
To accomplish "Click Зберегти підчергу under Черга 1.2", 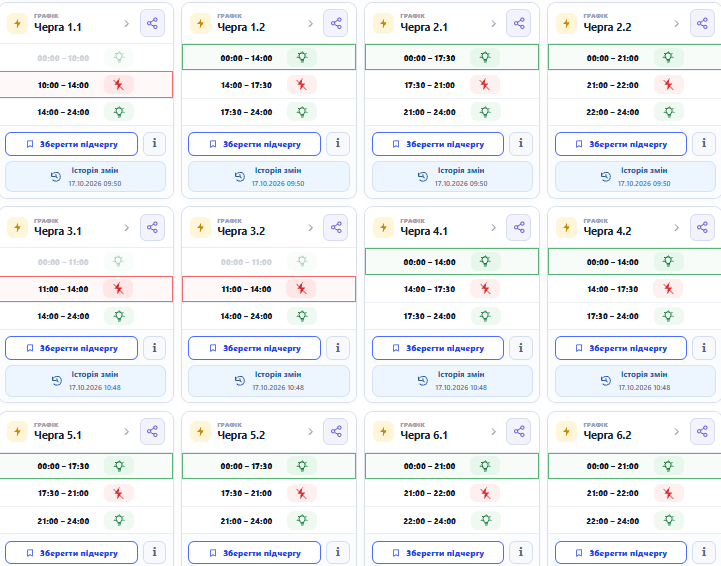I will pos(254,144).
